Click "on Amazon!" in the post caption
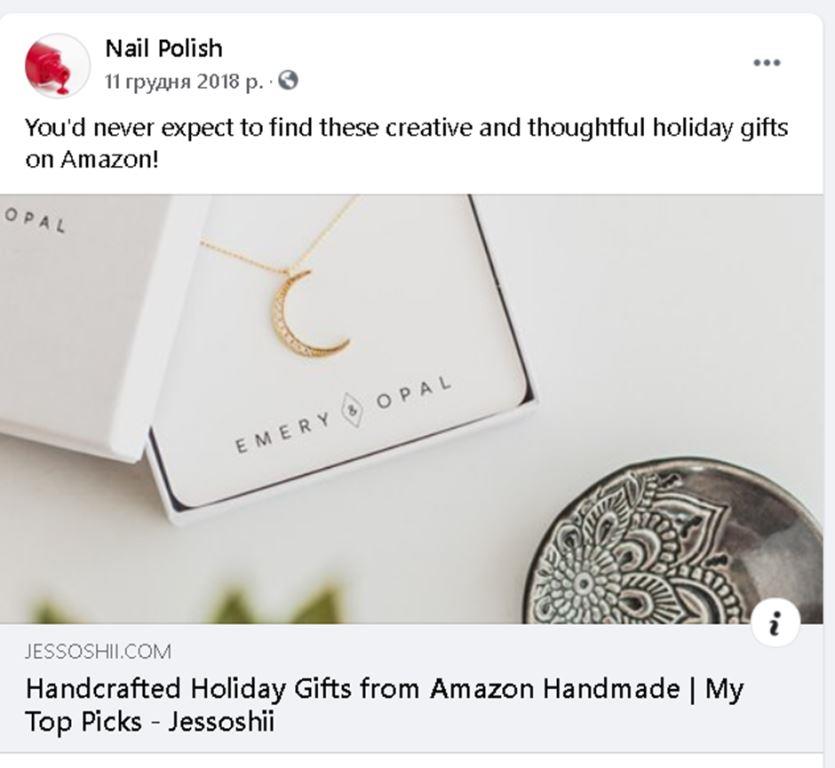The image size is (835, 768). pyautogui.click(x=92, y=159)
